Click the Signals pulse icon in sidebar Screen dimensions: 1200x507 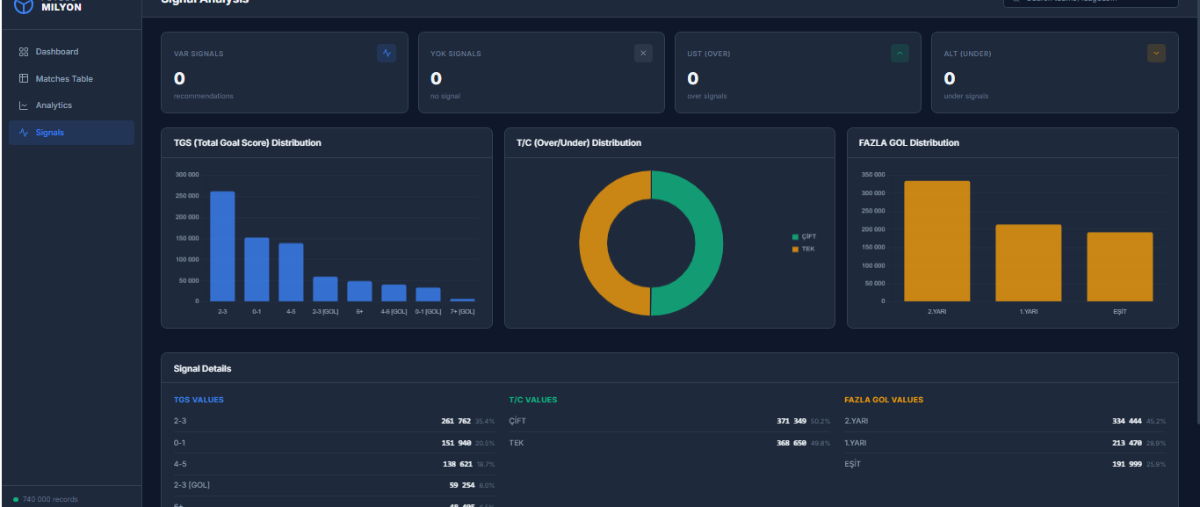tap(24, 132)
